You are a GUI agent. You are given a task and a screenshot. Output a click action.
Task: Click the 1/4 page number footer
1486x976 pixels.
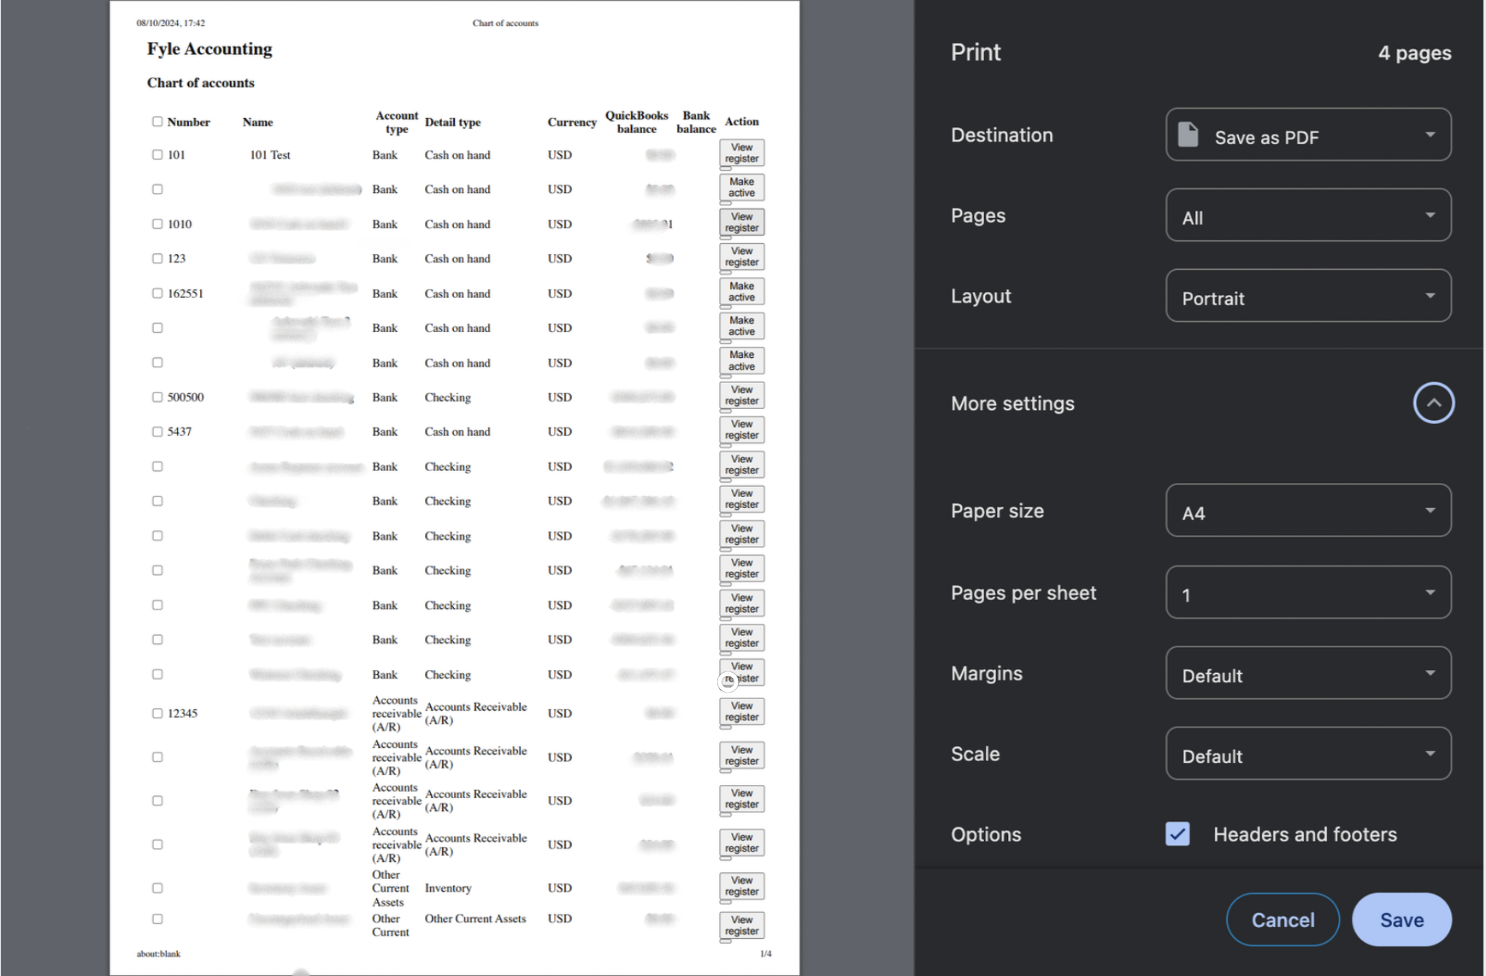coord(766,954)
